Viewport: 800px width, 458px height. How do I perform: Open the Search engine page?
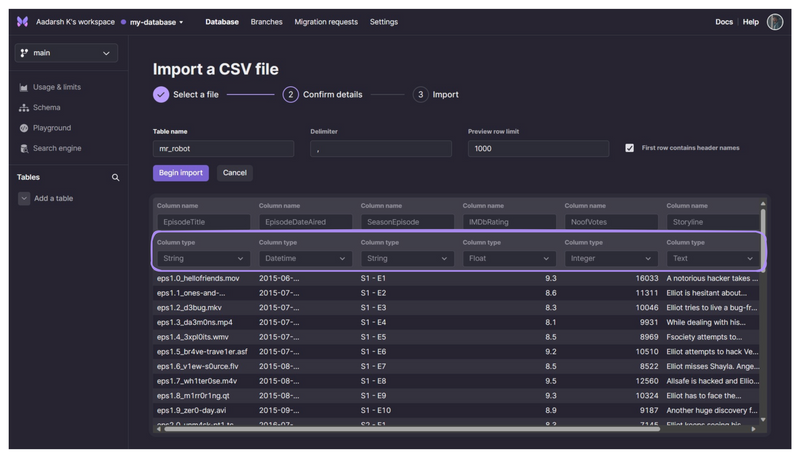51,148
